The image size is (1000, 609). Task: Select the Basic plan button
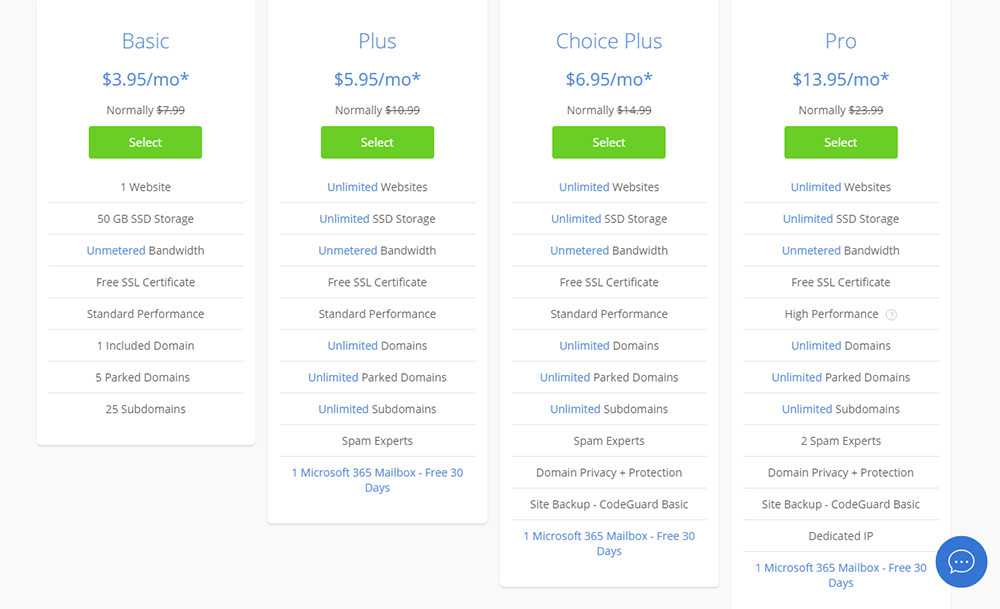(145, 142)
